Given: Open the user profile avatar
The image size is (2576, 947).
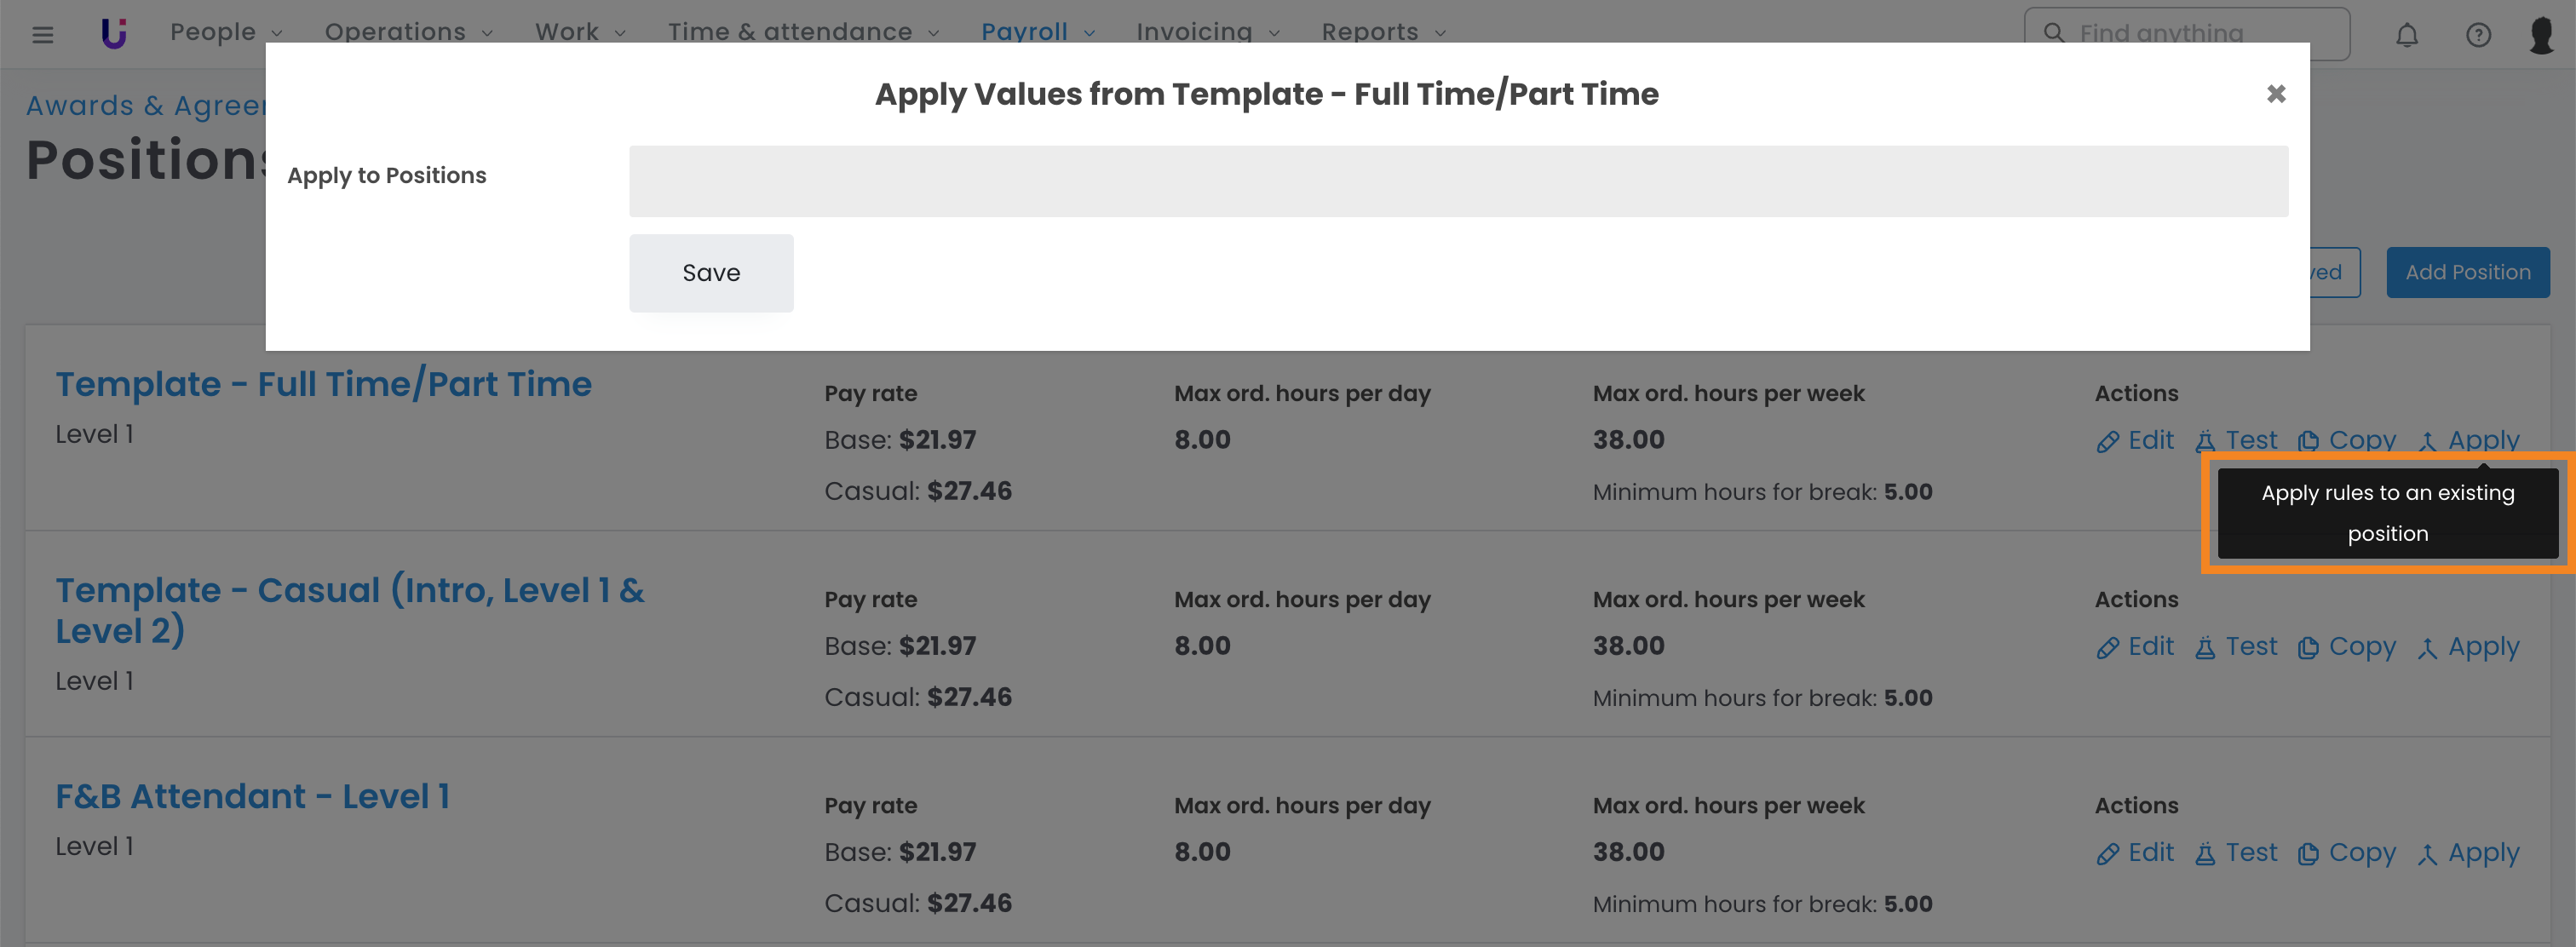Looking at the screenshot, I should pos(2540,35).
